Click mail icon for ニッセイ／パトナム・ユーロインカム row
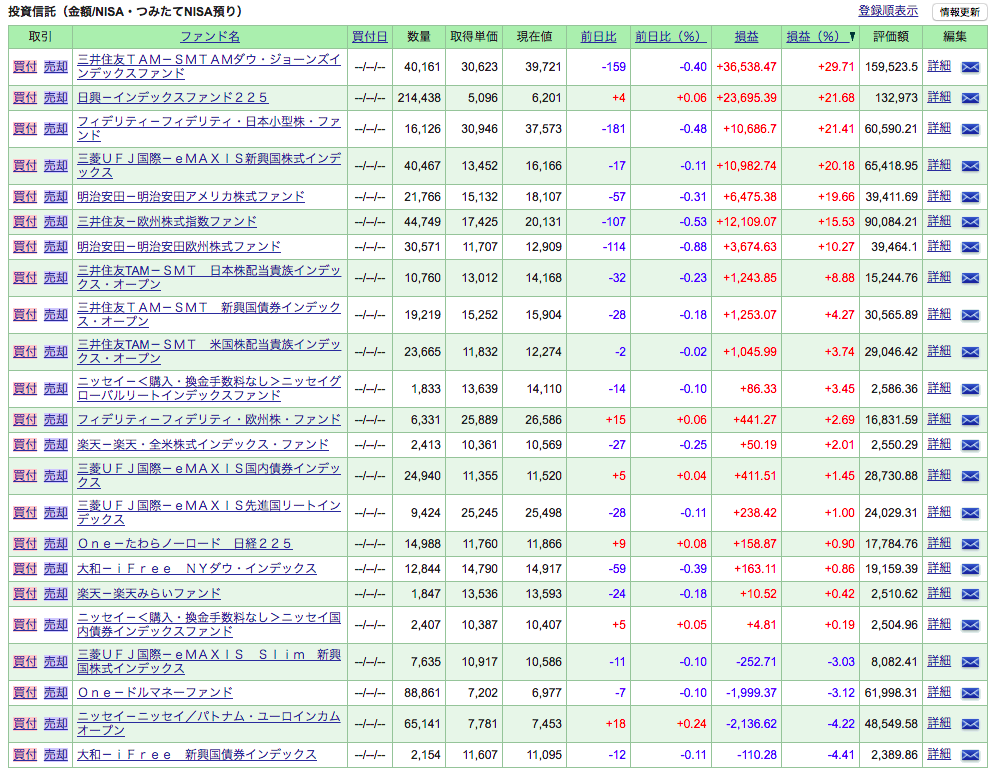 (970, 724)
